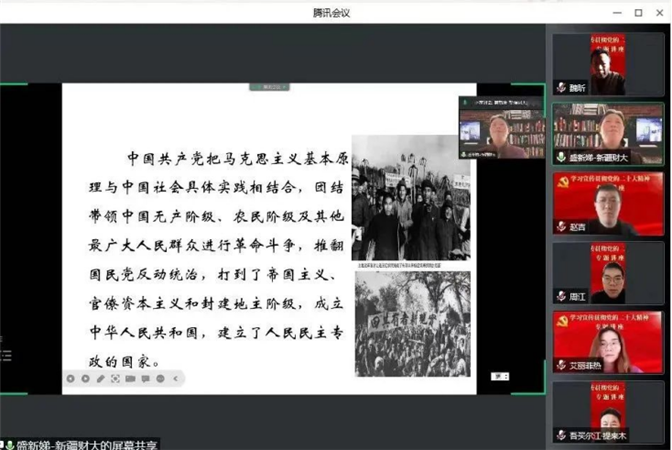Click active mic icon on 盛新娣-新疆财大 tile
The image size is (672, 450).
[561, 157]
